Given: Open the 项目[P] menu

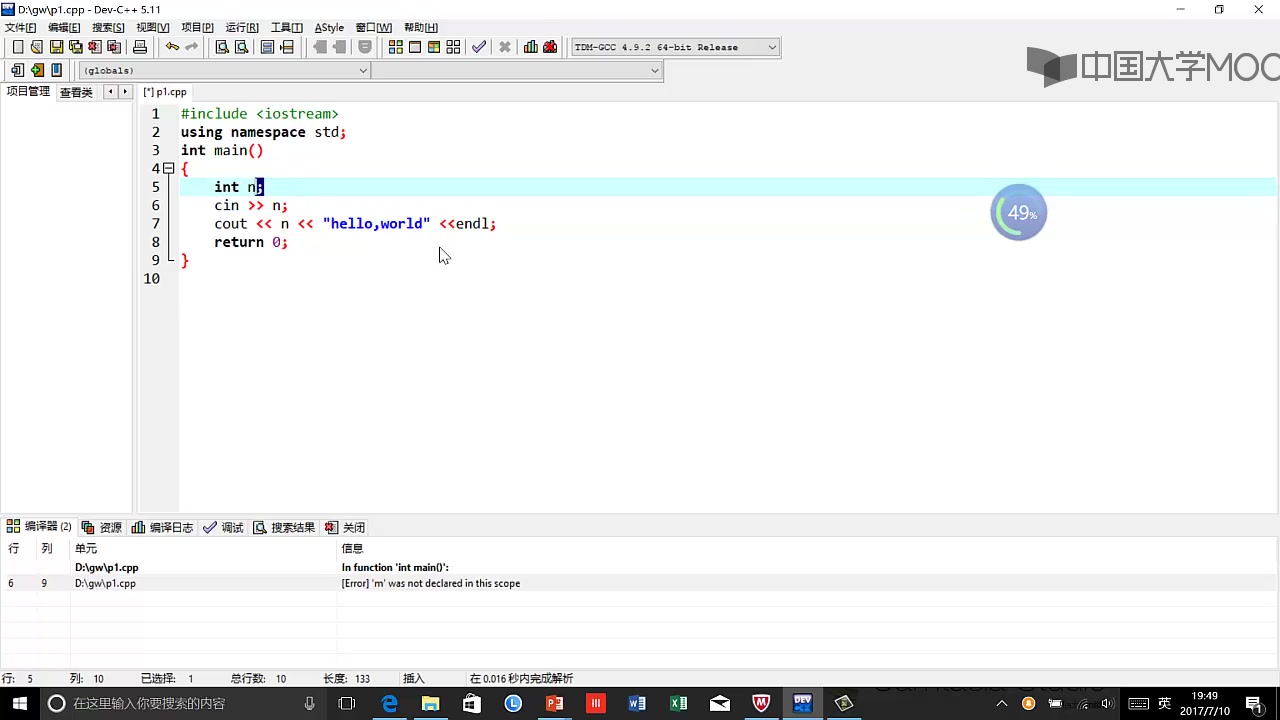Looking at the screenshot, I should pos(197,27).
